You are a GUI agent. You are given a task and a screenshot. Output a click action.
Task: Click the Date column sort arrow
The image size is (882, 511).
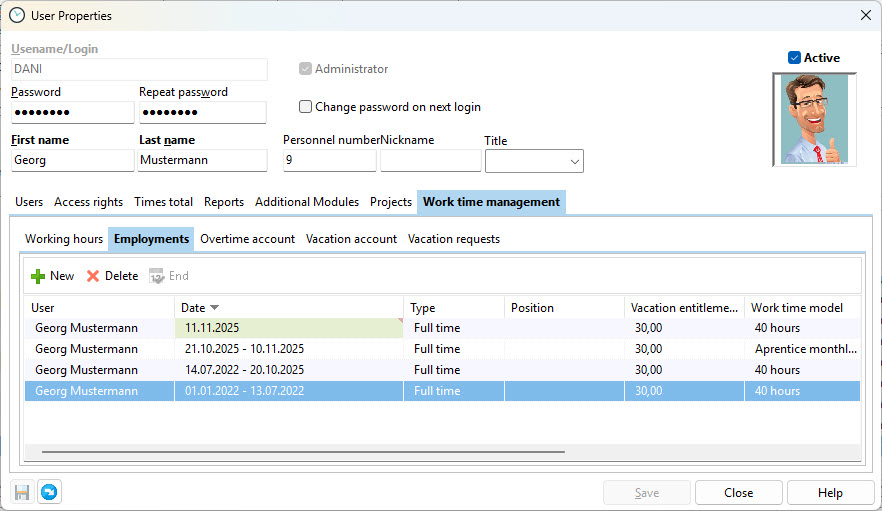(214, 308)
